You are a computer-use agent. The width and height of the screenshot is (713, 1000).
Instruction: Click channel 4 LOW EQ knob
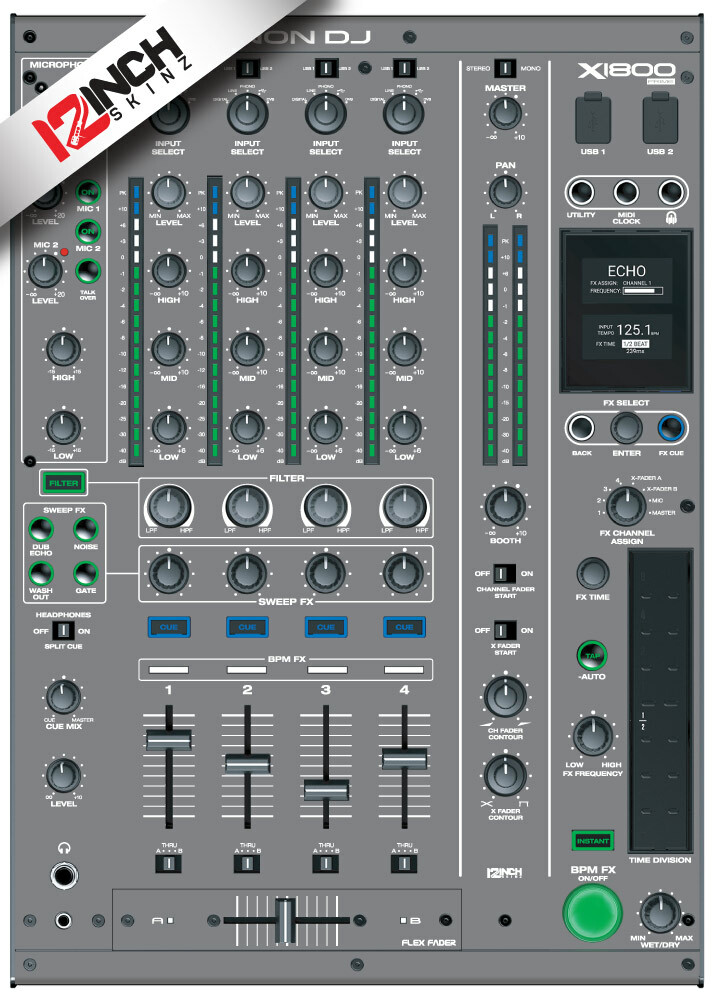(x=404, y=427)
